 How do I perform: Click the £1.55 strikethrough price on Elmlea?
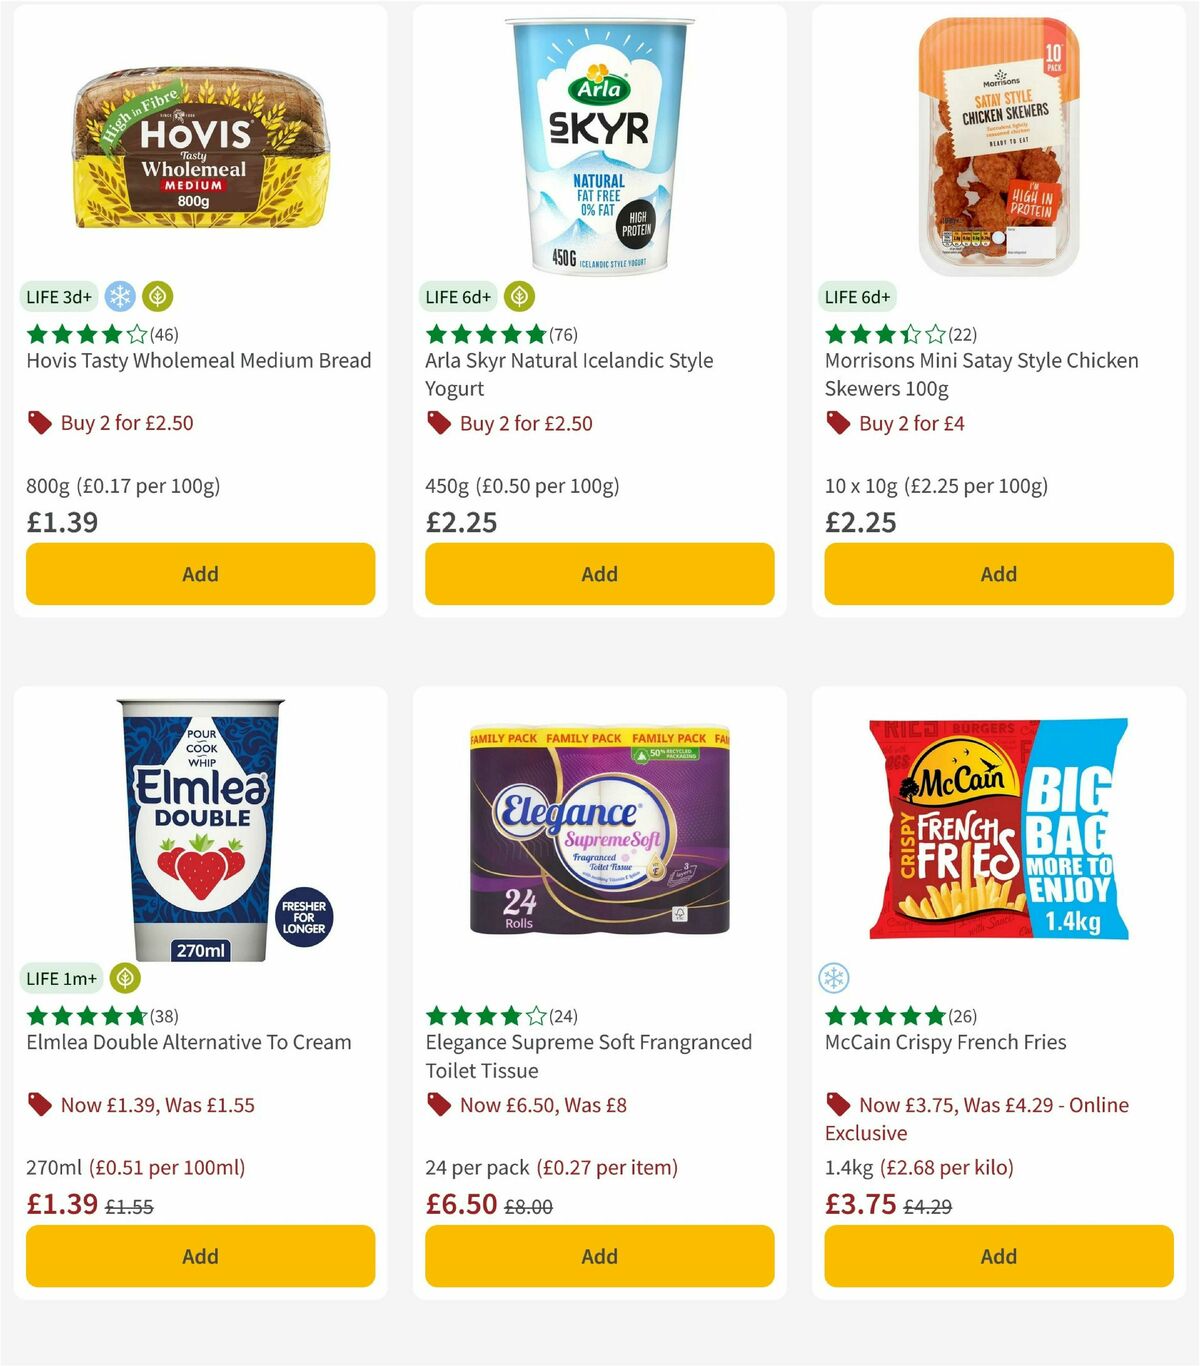click(x=129, y=1206)
